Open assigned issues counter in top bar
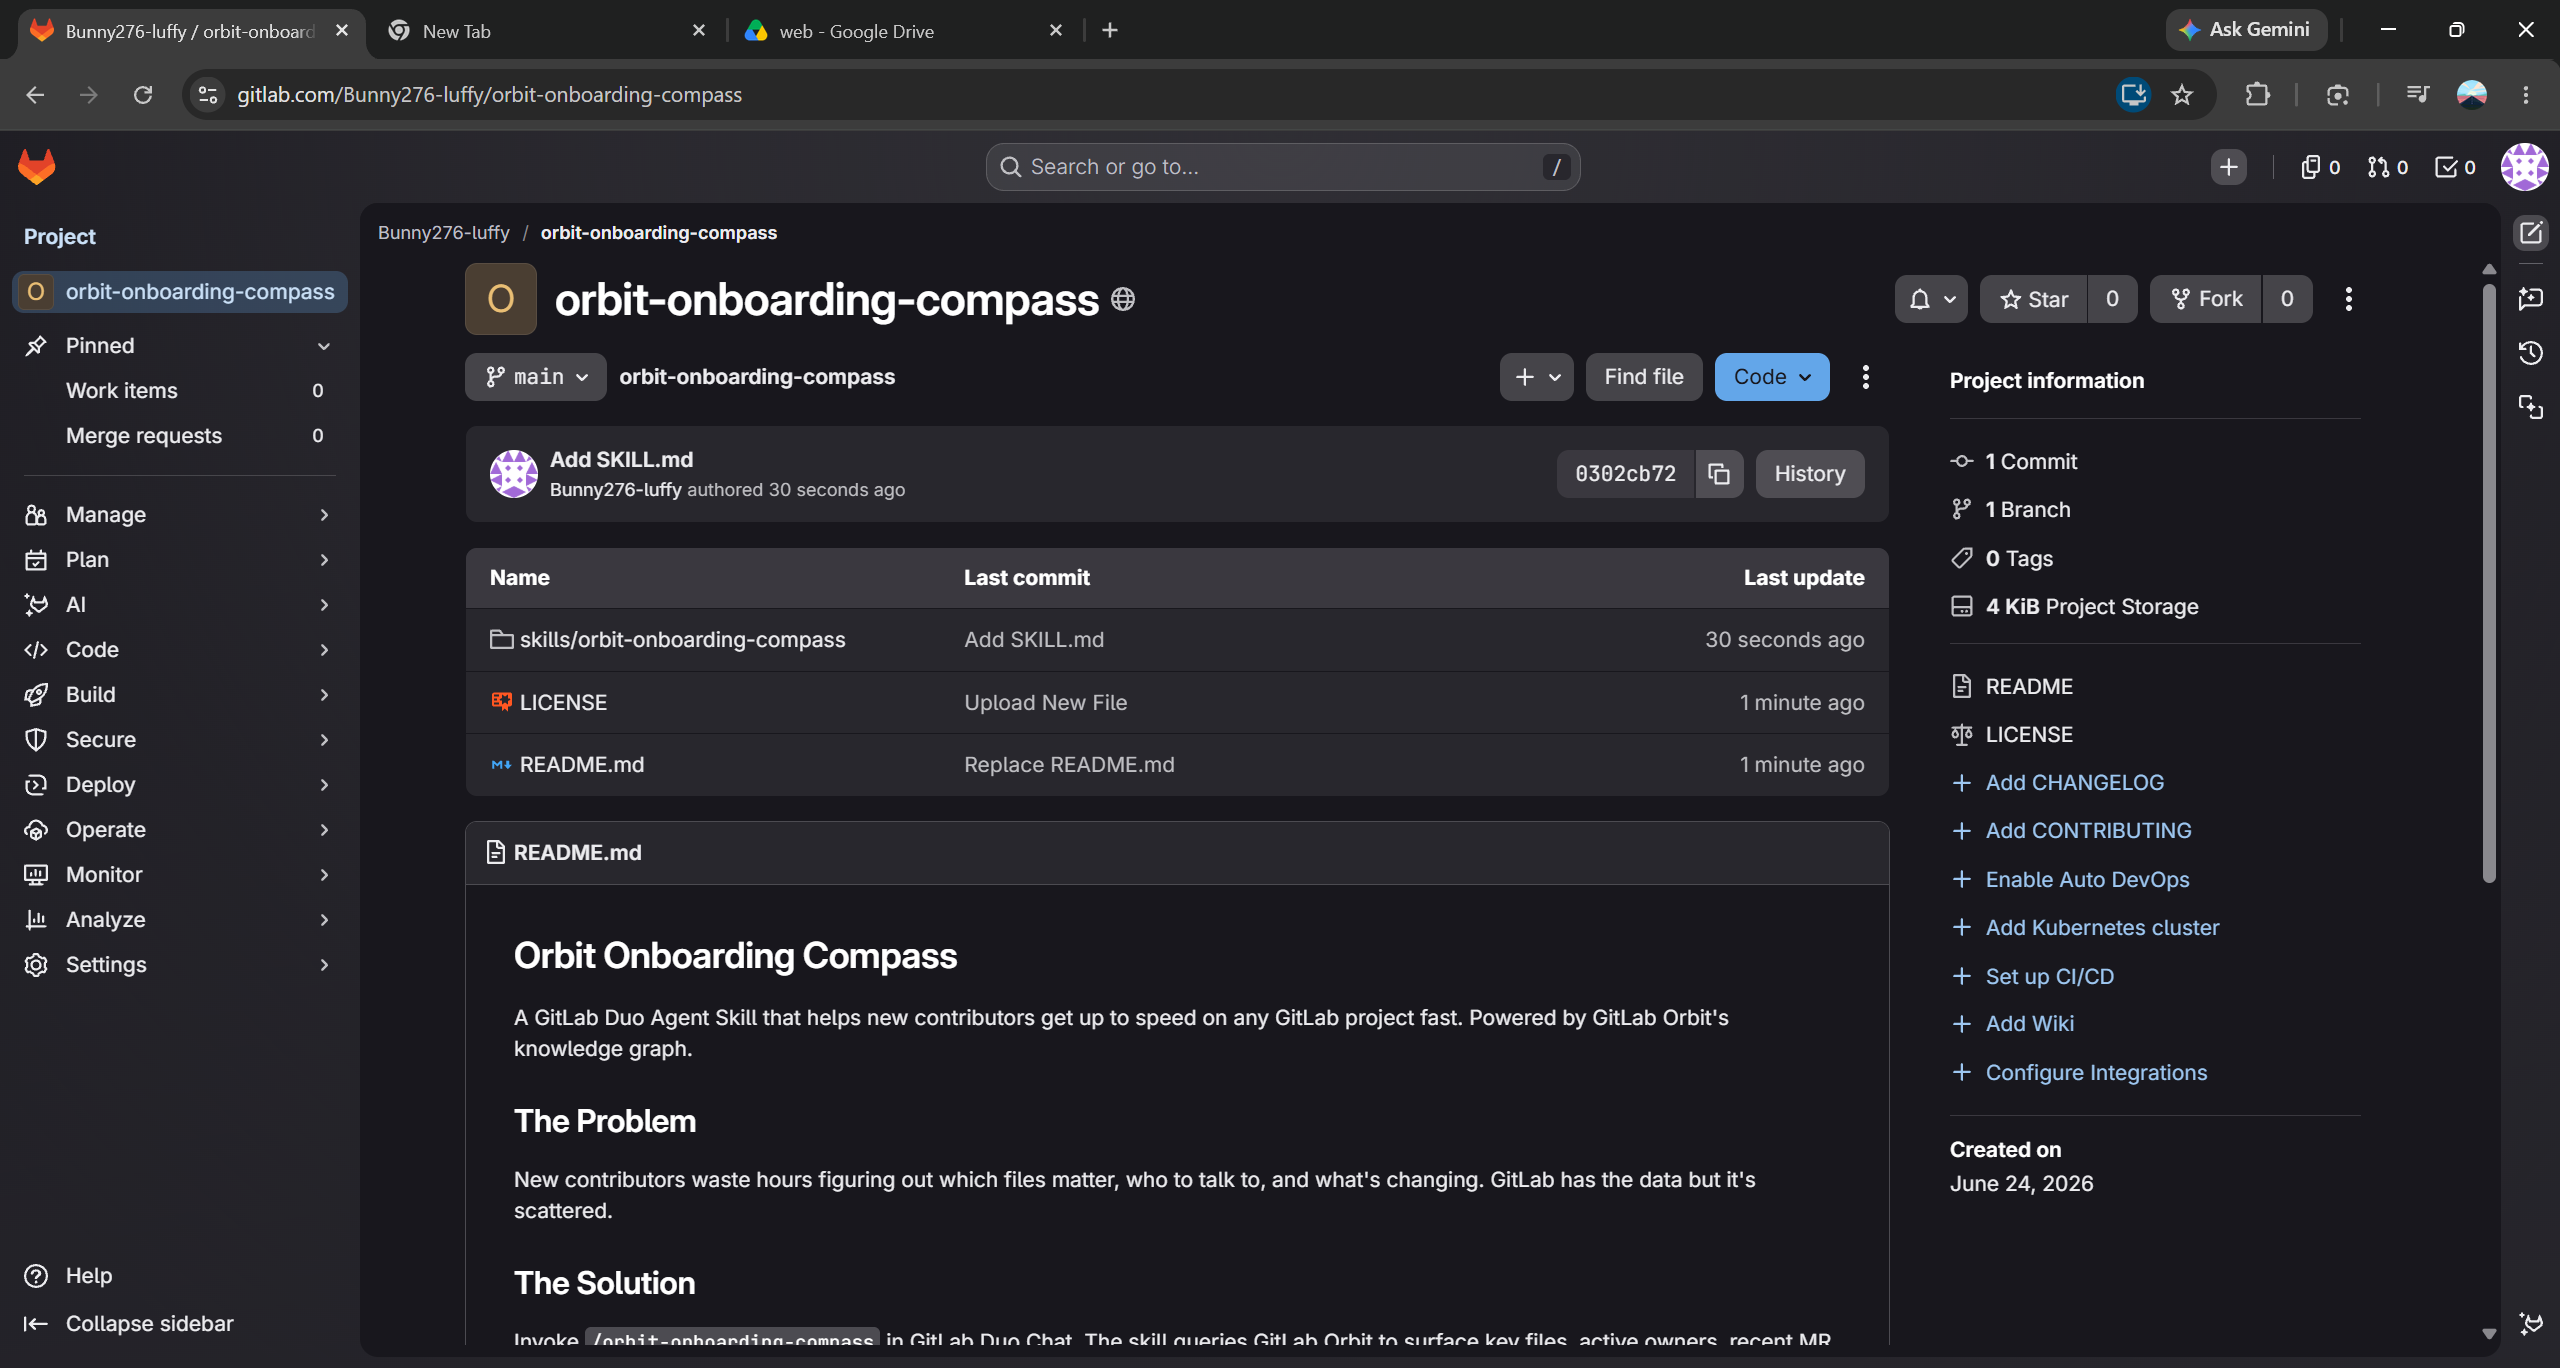2560x1368 pixels. coord(2320,167)
